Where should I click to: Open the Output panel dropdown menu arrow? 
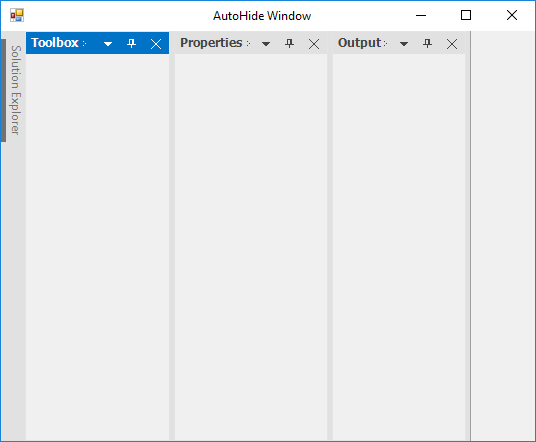click(404, 44)
